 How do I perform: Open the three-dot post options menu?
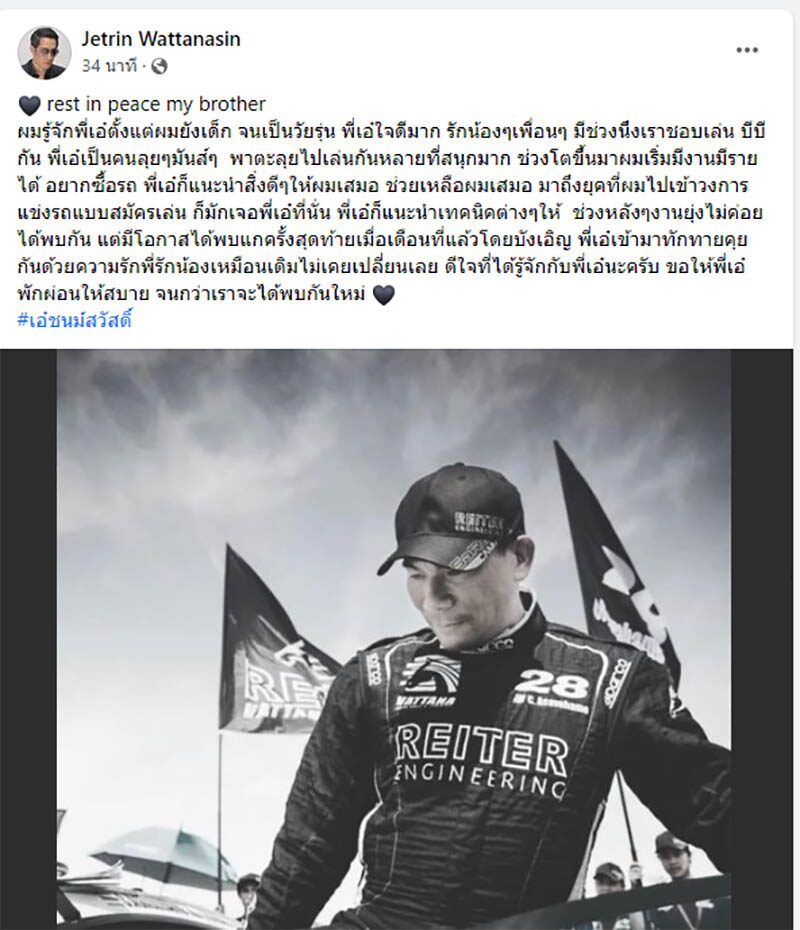point(747,50)
